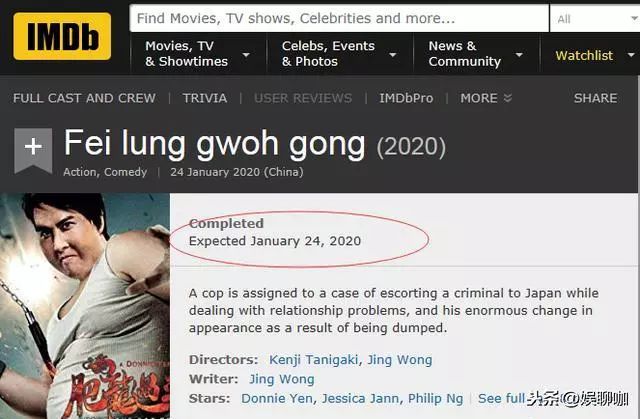Open the All search category dropdown
This screenshot has height=419, width=640.
[596, 19]
